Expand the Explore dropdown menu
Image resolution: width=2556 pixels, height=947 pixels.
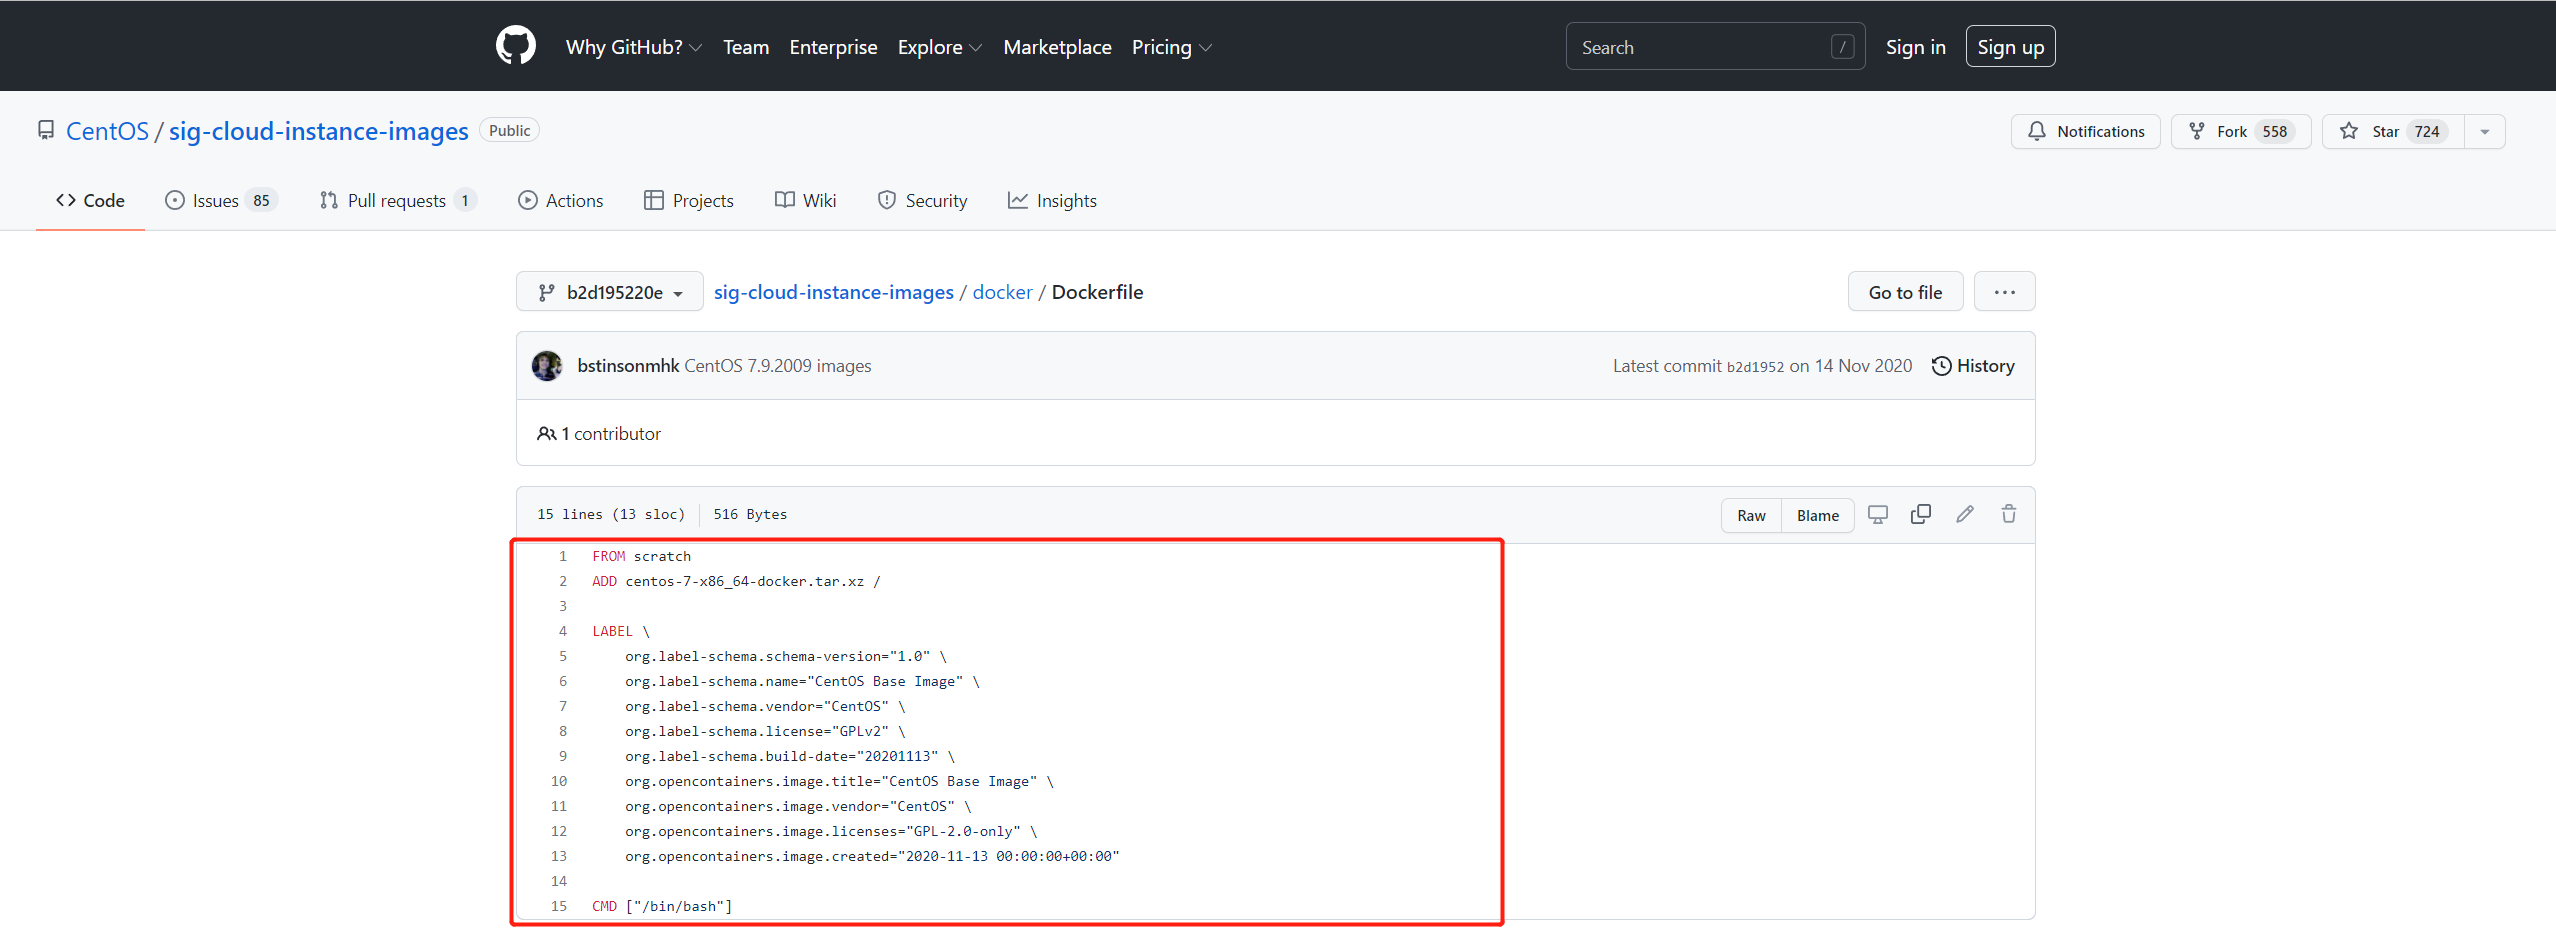point(939,47)
